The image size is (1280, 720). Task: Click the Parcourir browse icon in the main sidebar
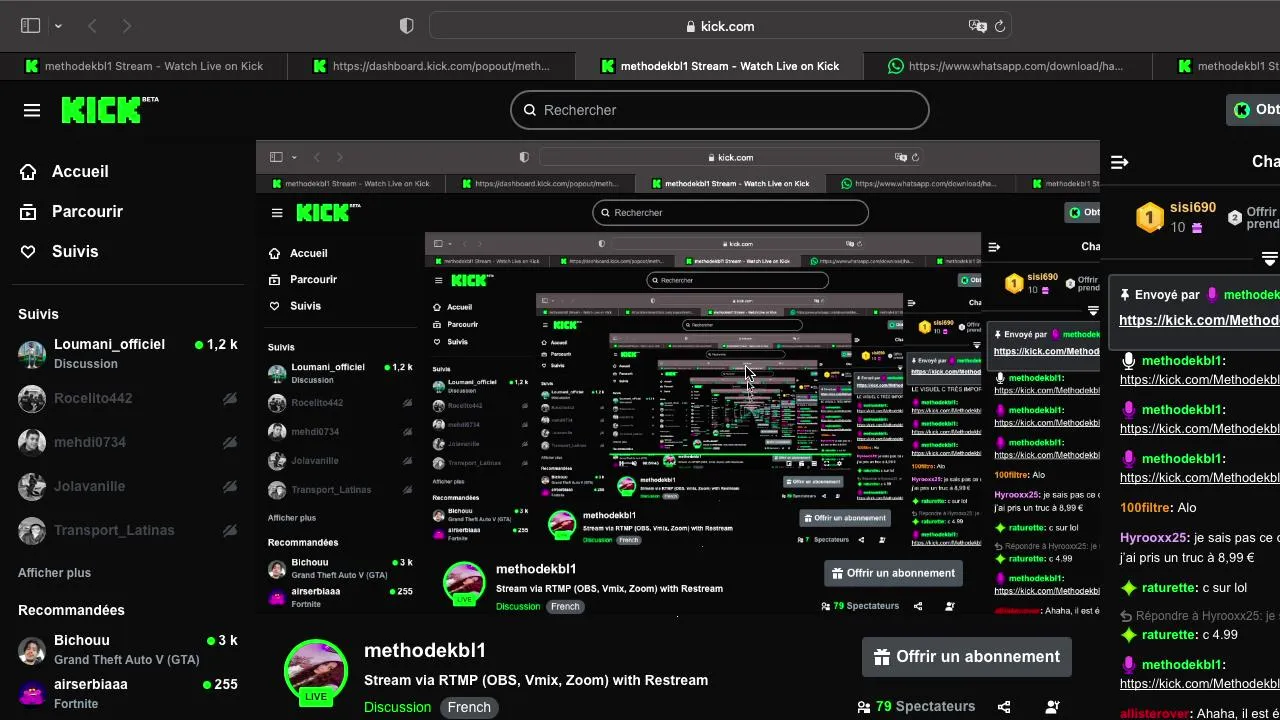(x=28, y=212)
